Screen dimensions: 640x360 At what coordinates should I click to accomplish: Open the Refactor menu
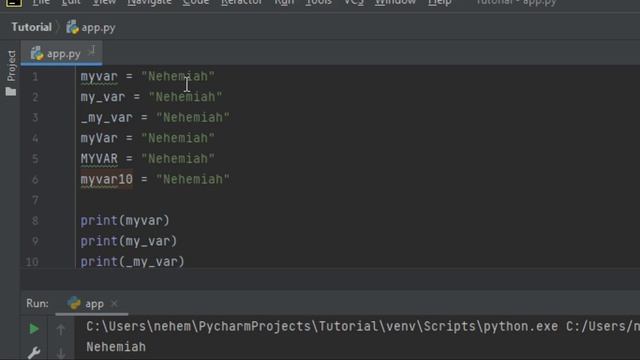(242, 2)
